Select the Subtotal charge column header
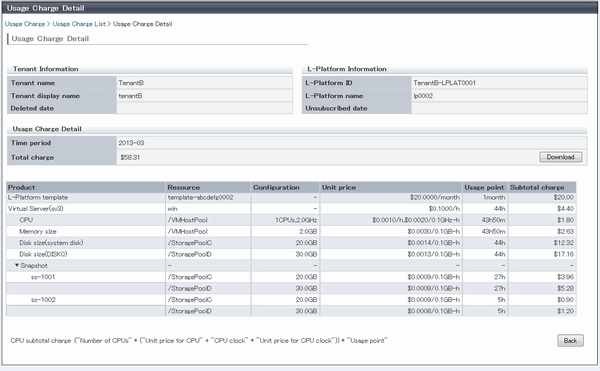Viewport: 600px width, 371px height. [x=542, y=187]
